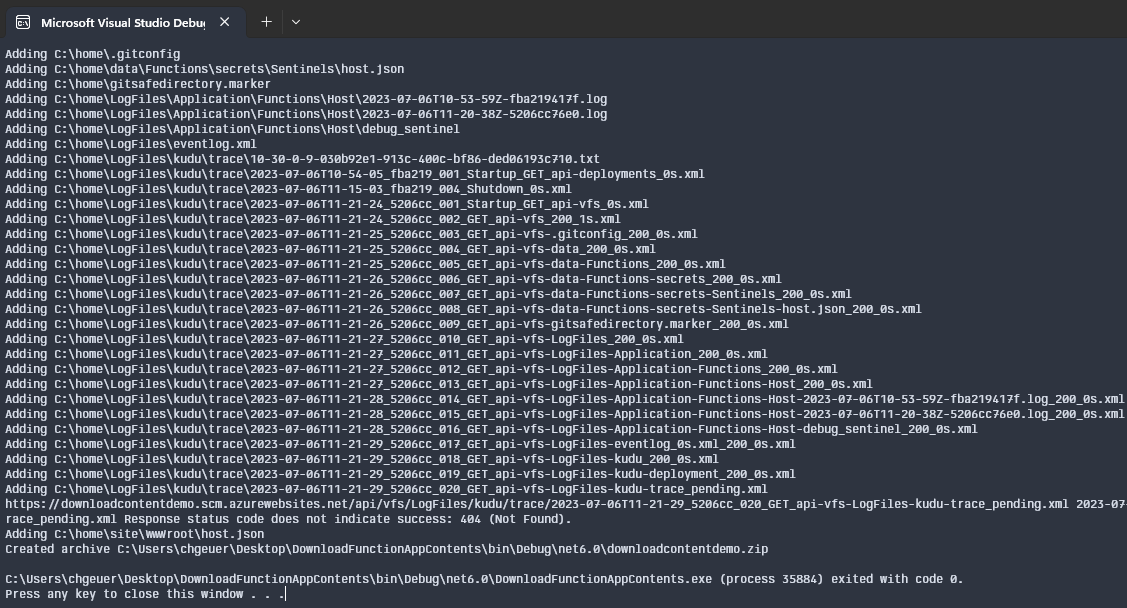Close the Microsoft Visual Studio Debug tab
Image resolution: width=1127 pixels, height=608 pixels.
[x=224, y=22]
